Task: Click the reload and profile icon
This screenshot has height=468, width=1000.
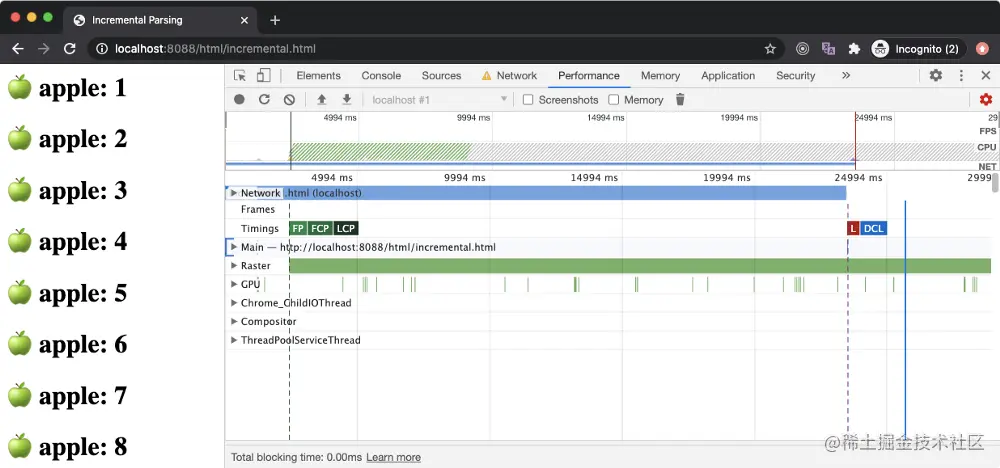Action: click(264, 99)
